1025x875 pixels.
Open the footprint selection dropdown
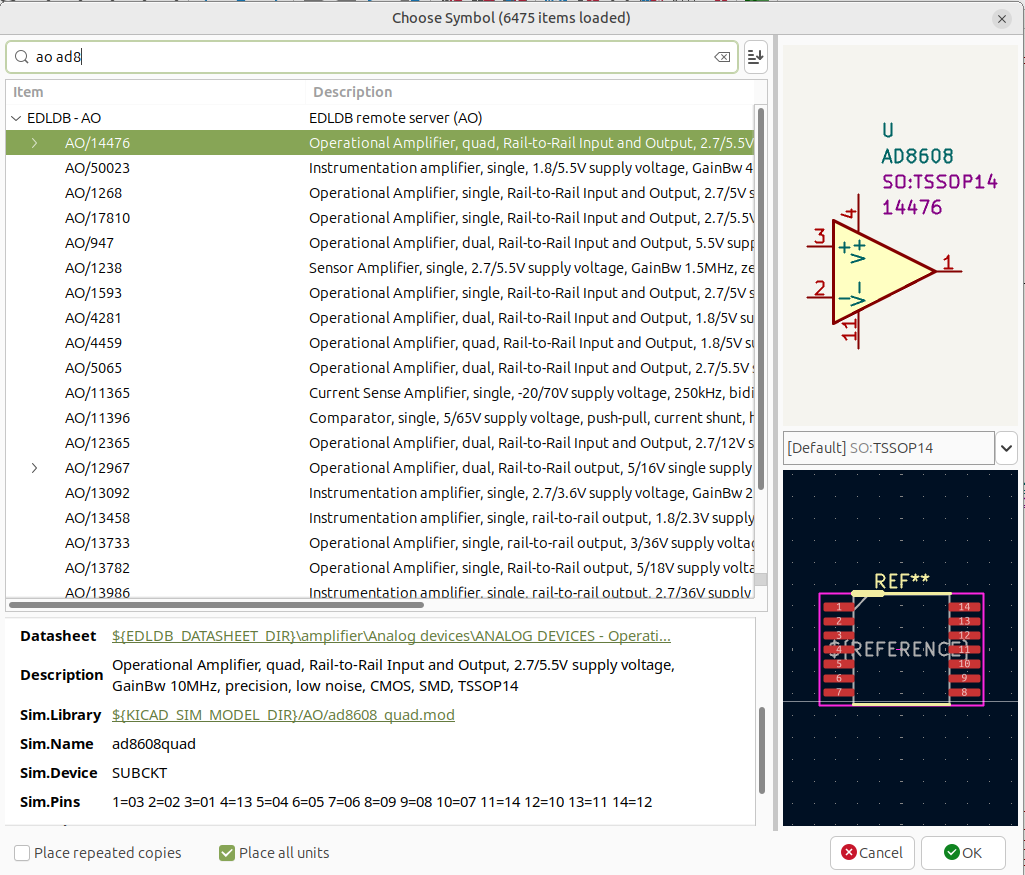[x=1006, y=448]
